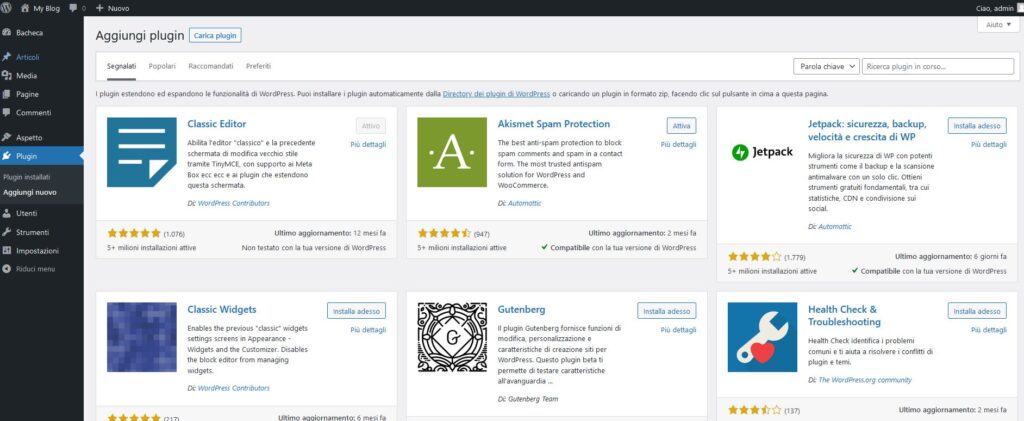
Task: Open Più dettagli for Classic Editor
Action: (x=368, y=144)
